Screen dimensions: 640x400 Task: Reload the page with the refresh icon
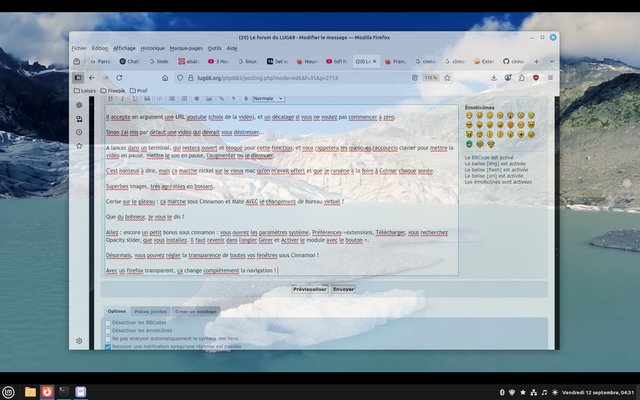click(119, 77)
